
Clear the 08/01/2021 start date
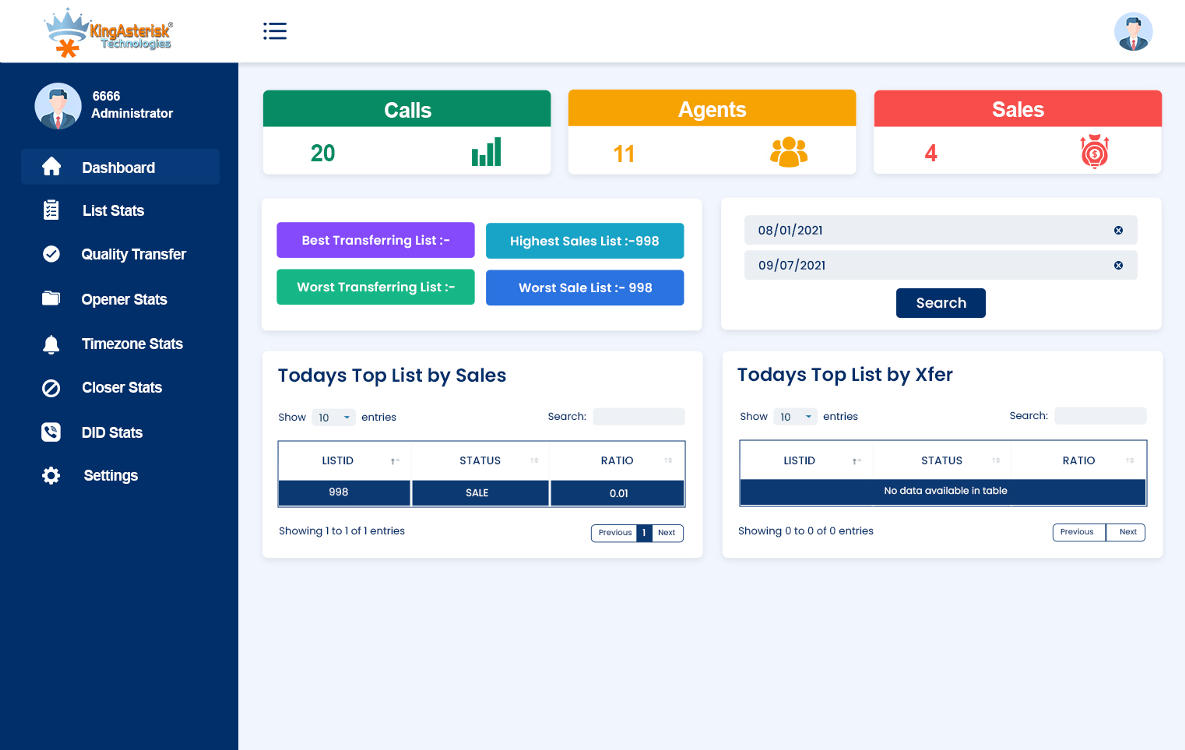(1118, 230)
